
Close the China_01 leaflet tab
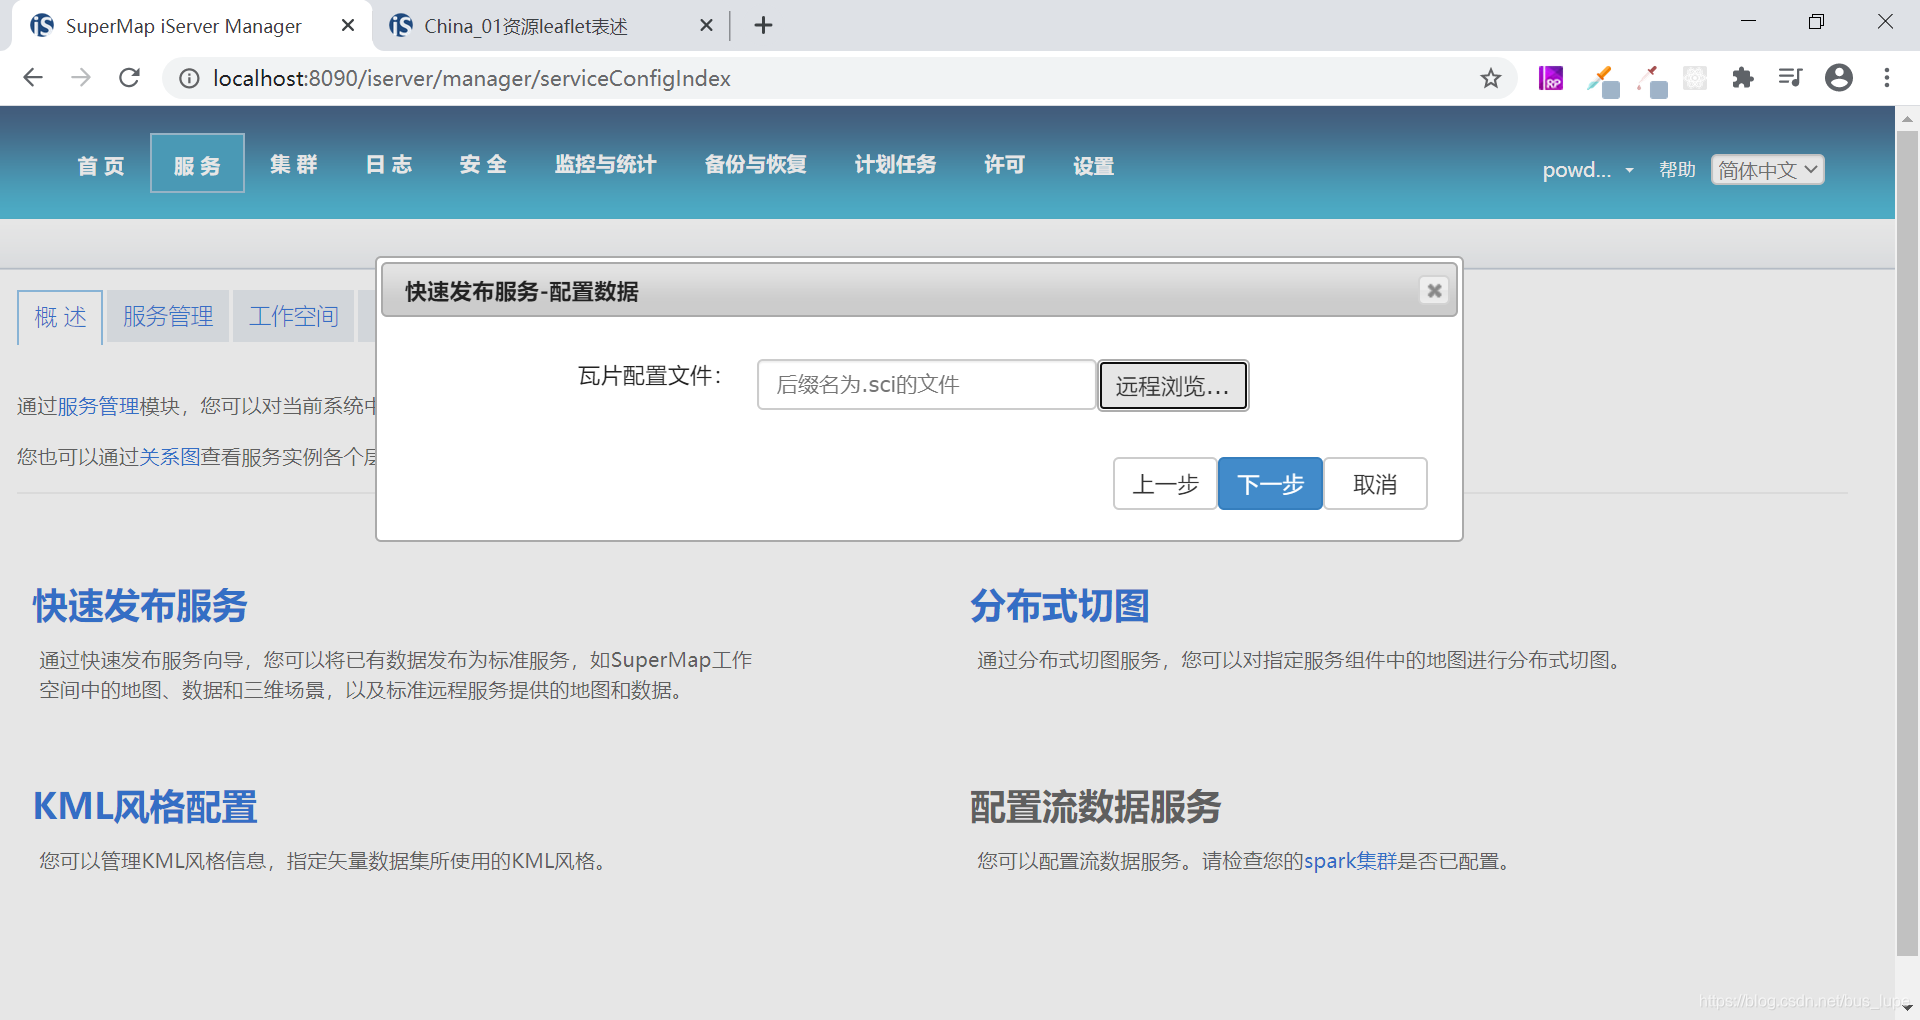coord(706,26)
